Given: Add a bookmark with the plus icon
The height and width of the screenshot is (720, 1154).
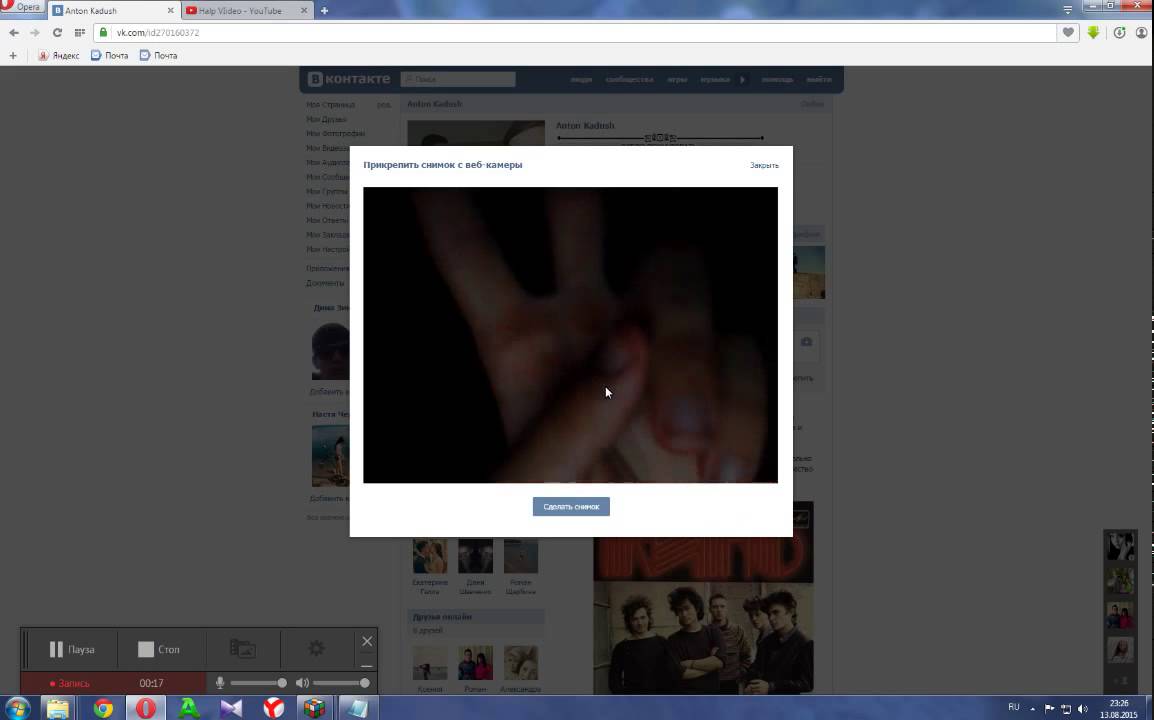Looking at the screenshot, I should [13, 55].
